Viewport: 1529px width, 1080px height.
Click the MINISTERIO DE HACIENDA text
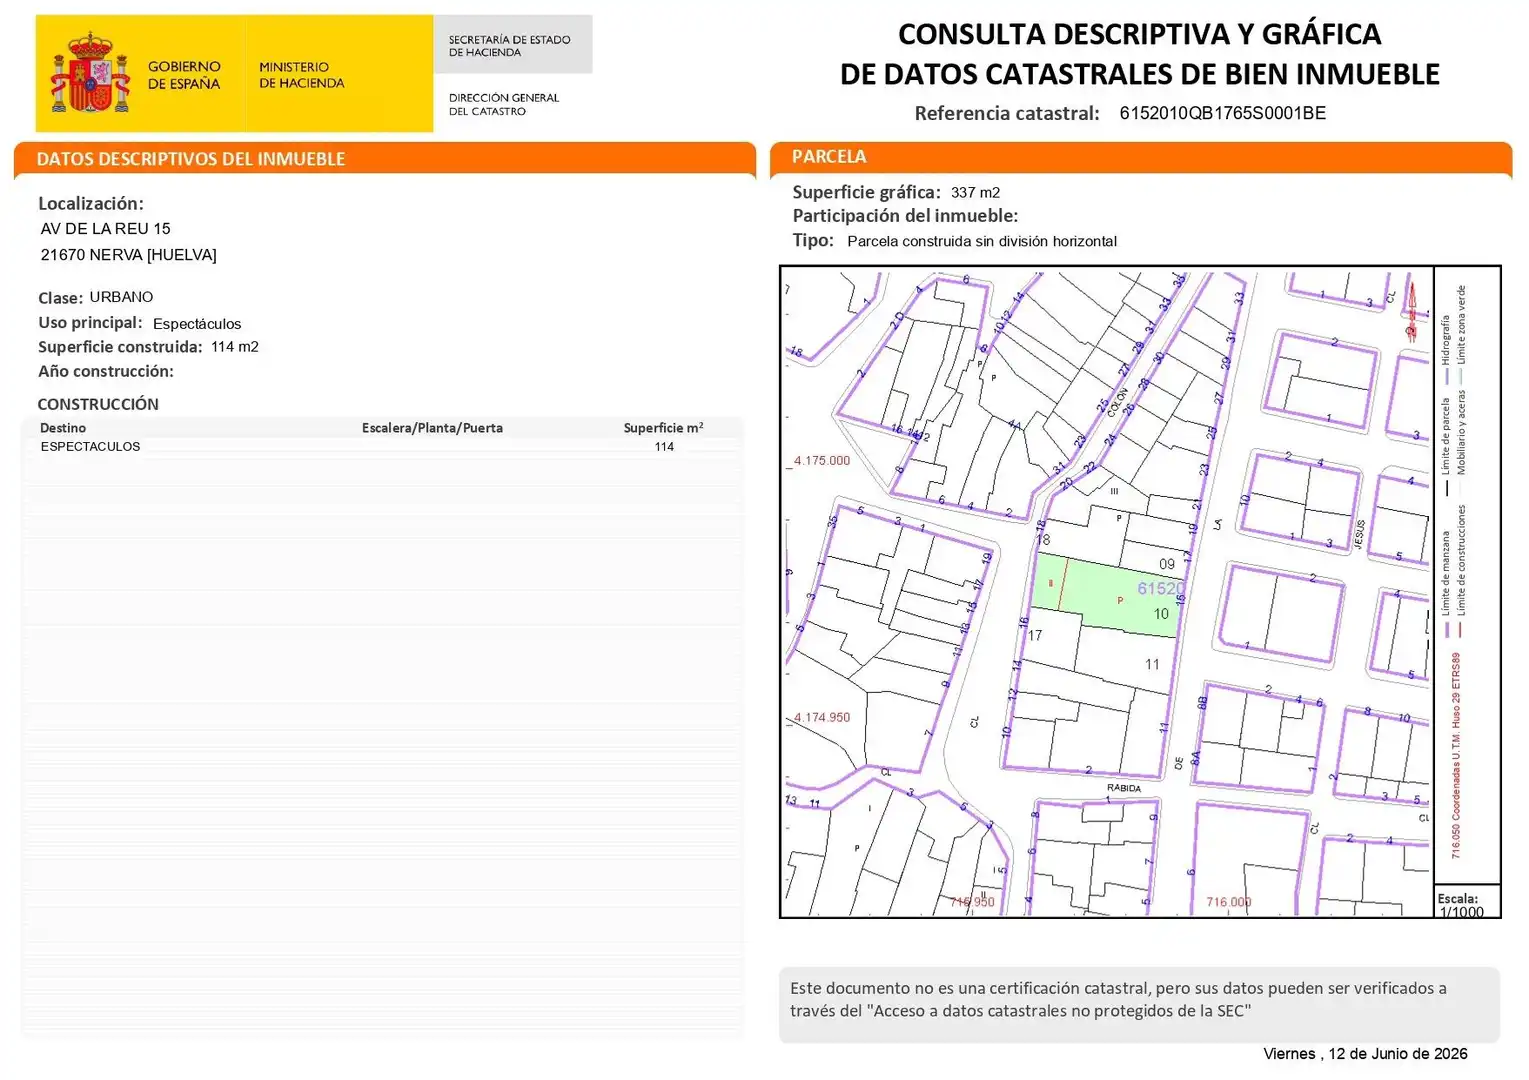point(301,75)
